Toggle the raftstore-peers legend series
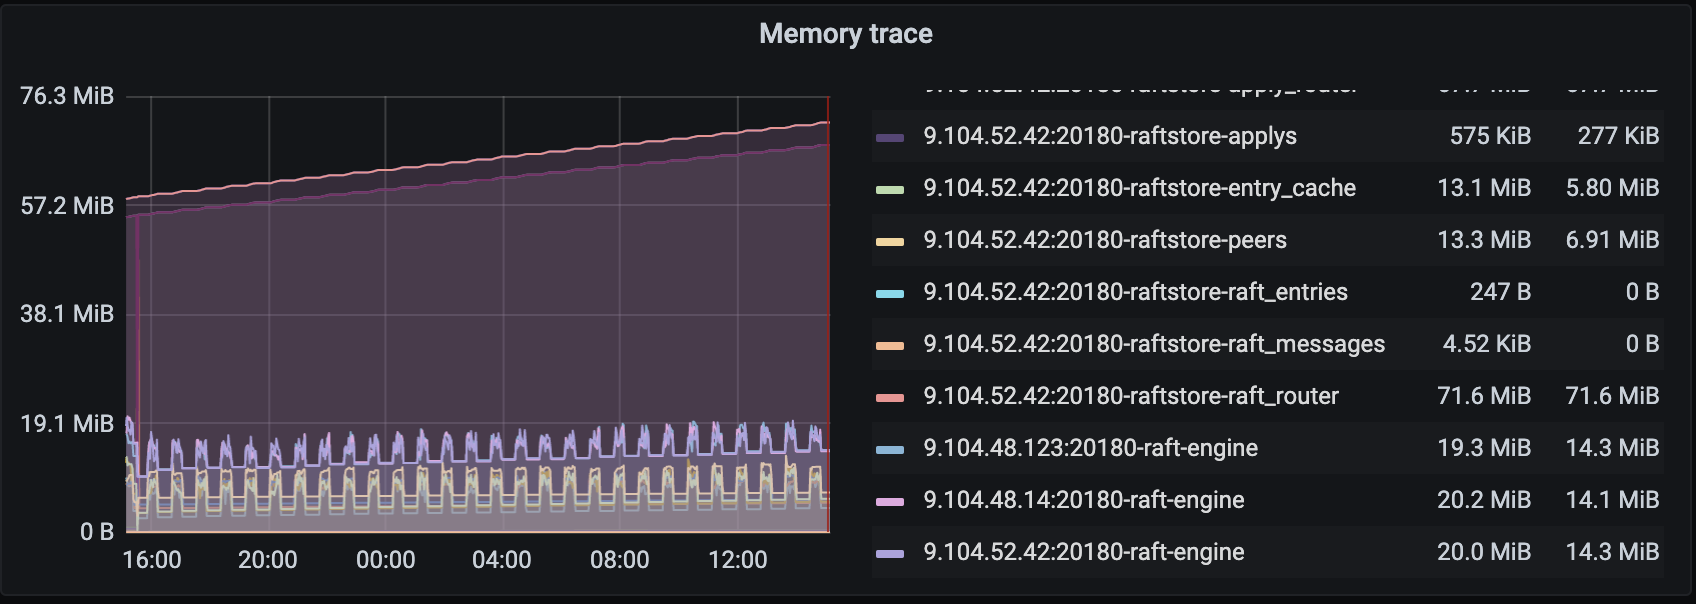This screenshot has height=604, width=1696. [1105, 240]
